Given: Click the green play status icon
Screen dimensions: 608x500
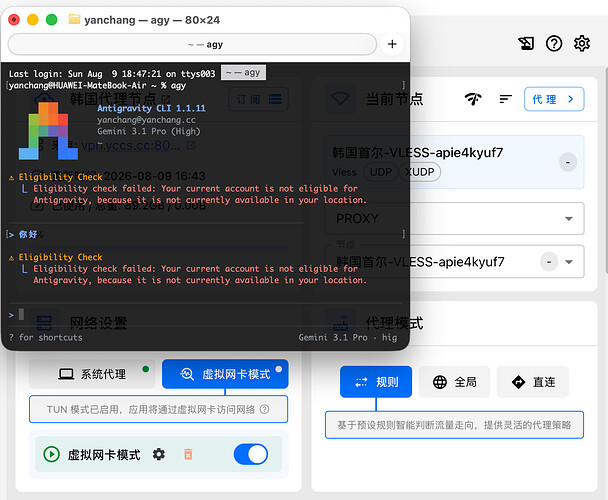Looking at the screenshot, I should point(52,454).
